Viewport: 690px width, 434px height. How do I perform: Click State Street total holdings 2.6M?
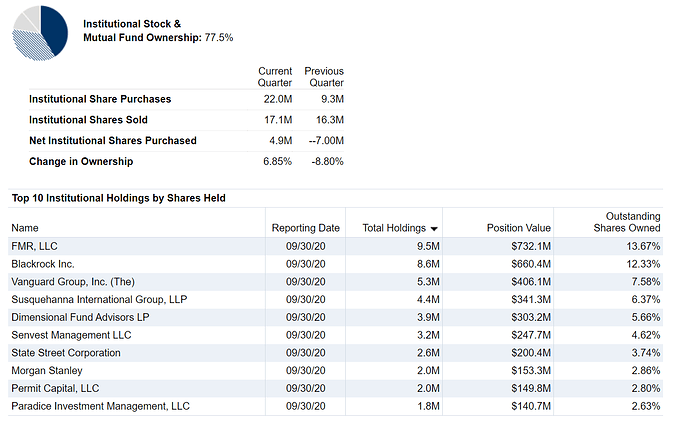point(428,353)
